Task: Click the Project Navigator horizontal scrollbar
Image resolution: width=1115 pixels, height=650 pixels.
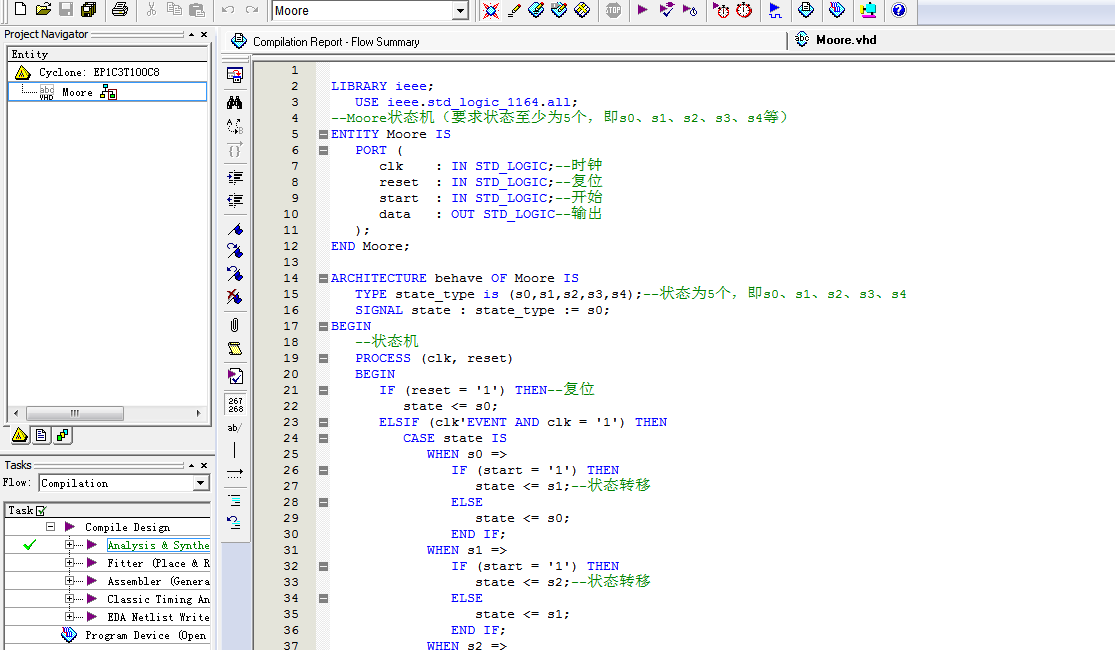Action: [75, 413]
